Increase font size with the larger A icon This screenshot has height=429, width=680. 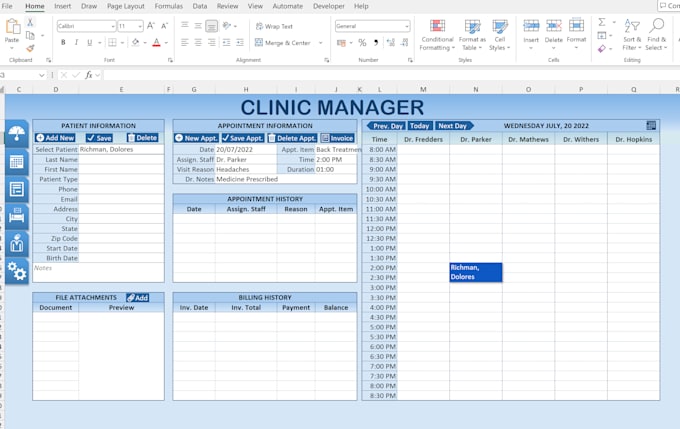[150, 26]
